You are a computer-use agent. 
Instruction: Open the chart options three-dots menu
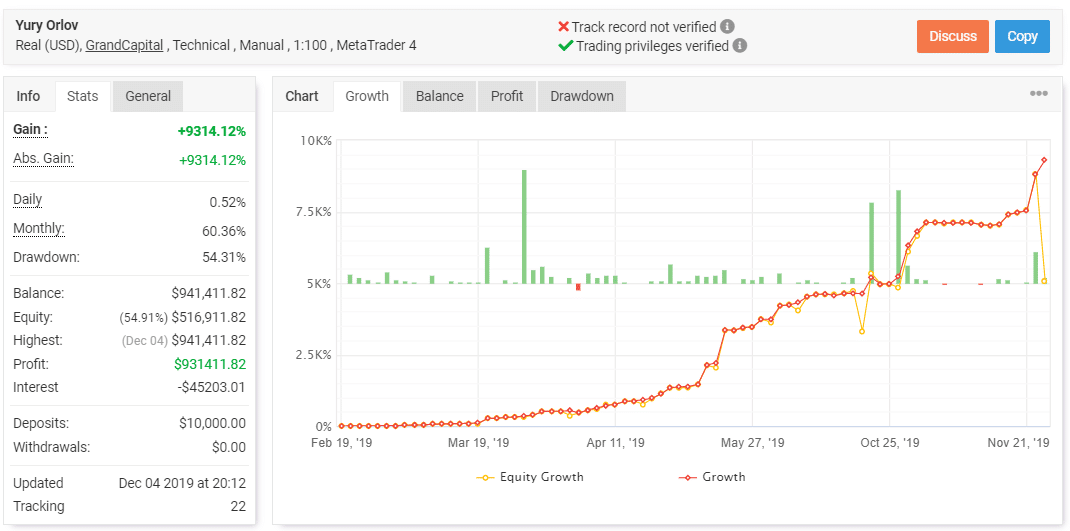coord(1039,94)
